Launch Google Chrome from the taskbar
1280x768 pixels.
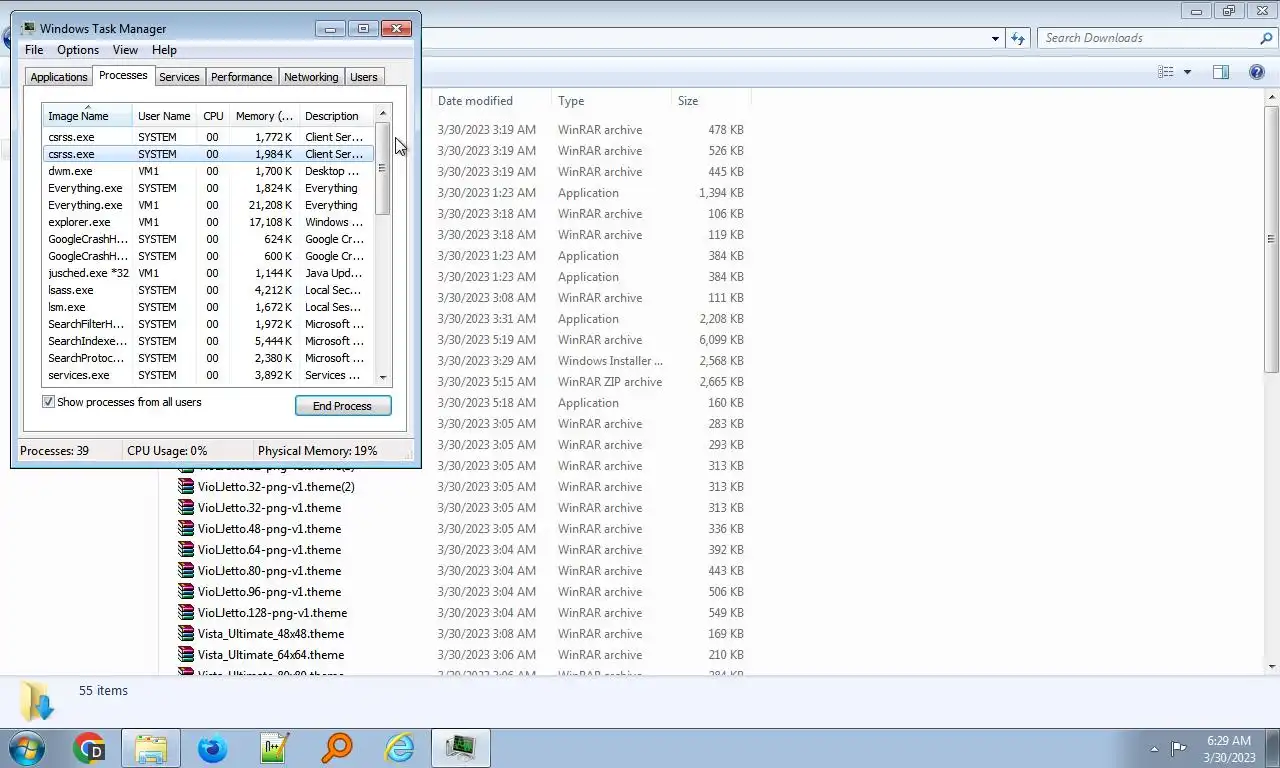pos(89,748)
